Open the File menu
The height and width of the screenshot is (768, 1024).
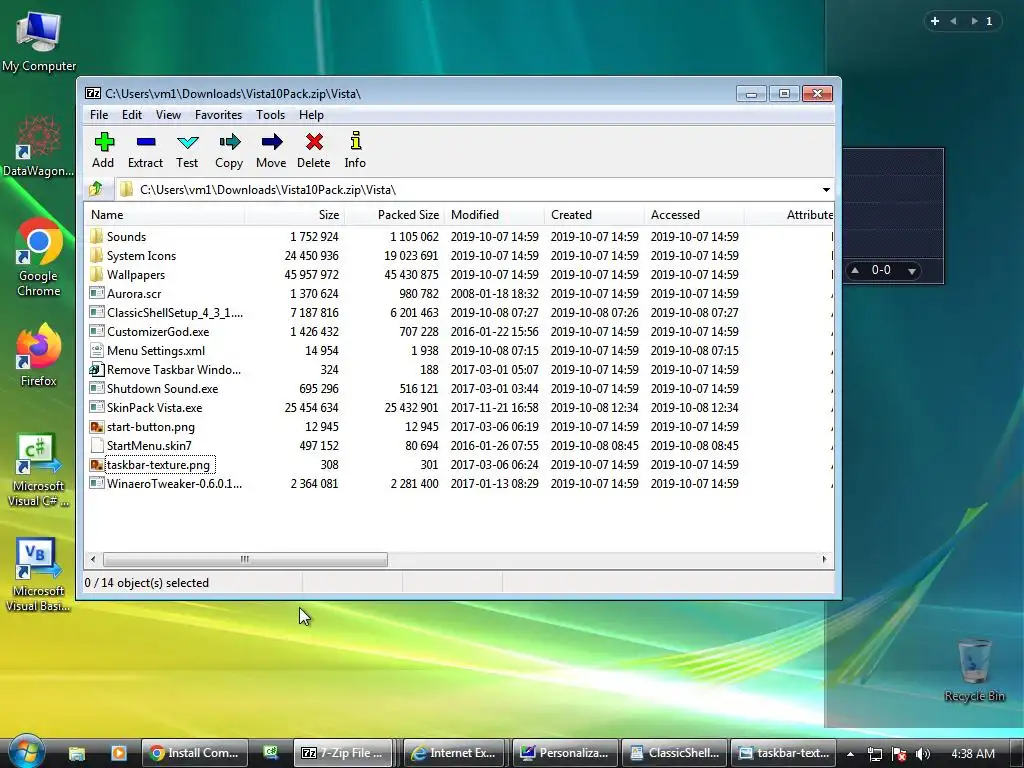99,115
